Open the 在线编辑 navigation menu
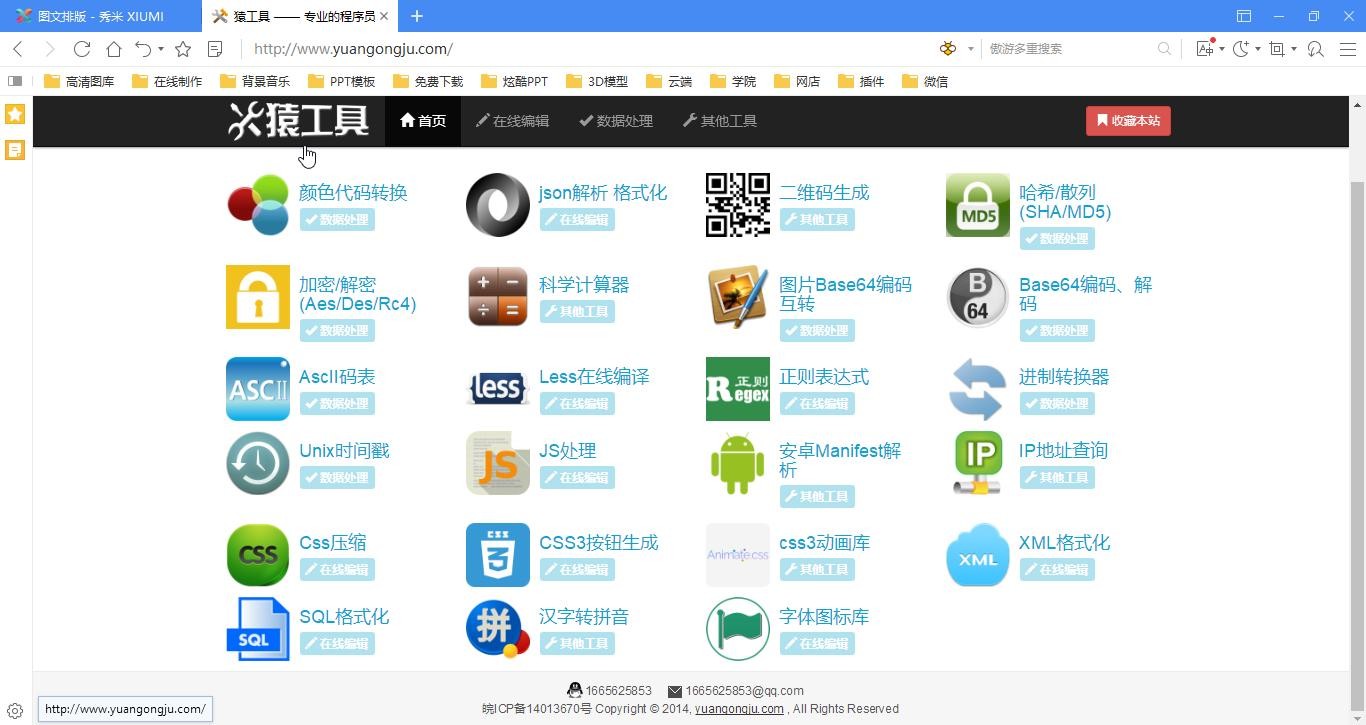Viewport: 1366px width, 725px height. point(512,121)
